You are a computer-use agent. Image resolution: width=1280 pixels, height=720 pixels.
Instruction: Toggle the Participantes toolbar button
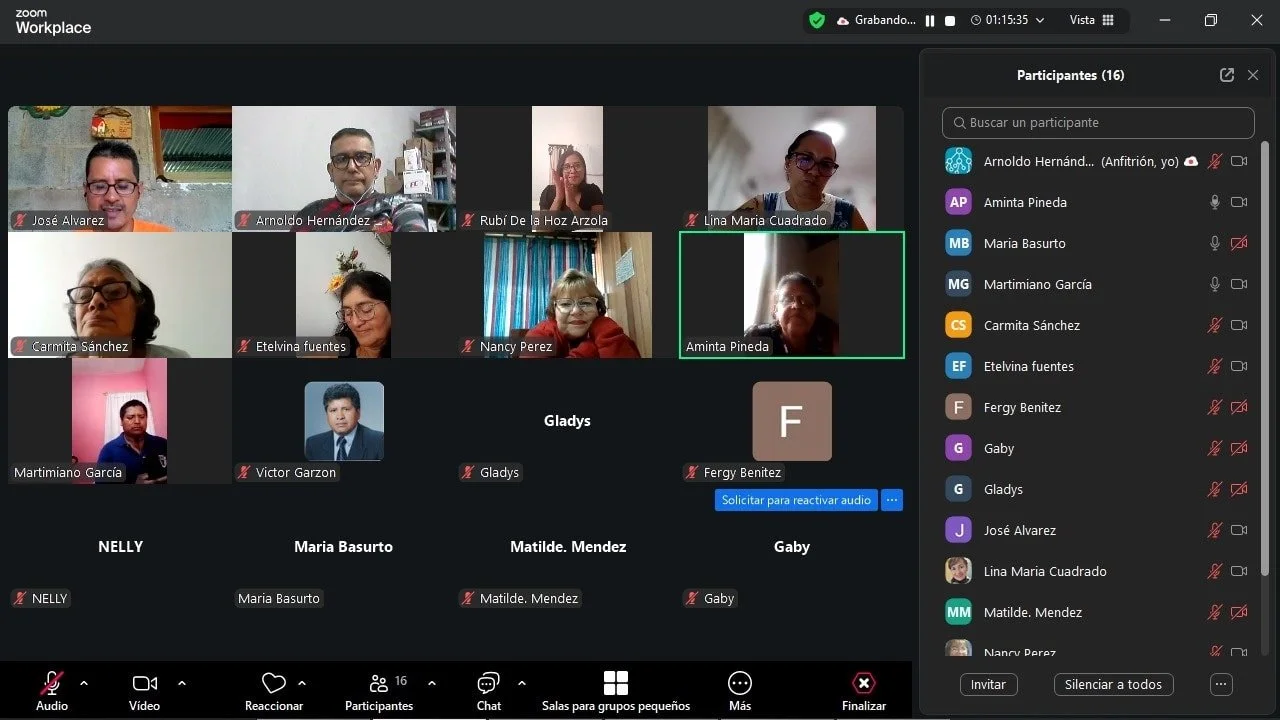pyautogui.click(x=379, y=691)
